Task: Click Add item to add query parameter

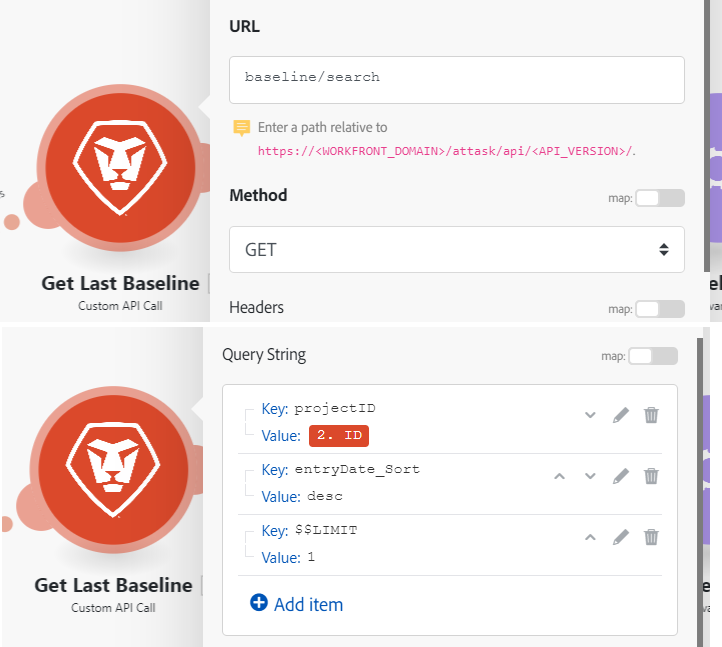Action: [x=296, y=604]
